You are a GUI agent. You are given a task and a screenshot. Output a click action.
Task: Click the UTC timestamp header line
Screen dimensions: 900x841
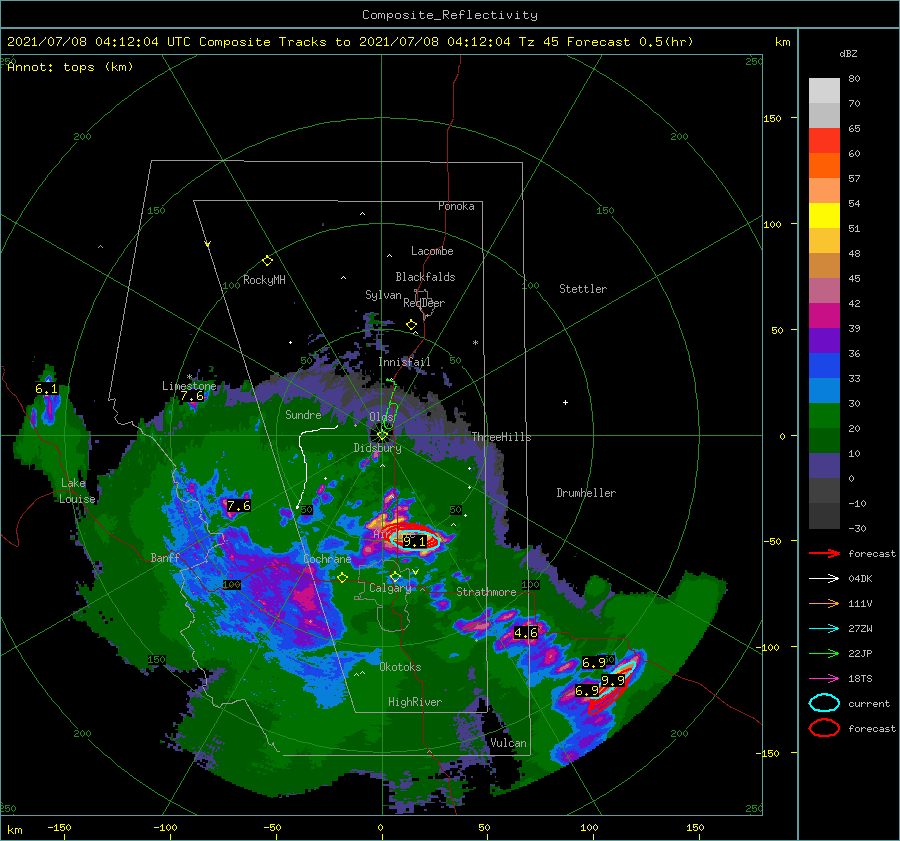pyautogui.click(x=350, y=42)
